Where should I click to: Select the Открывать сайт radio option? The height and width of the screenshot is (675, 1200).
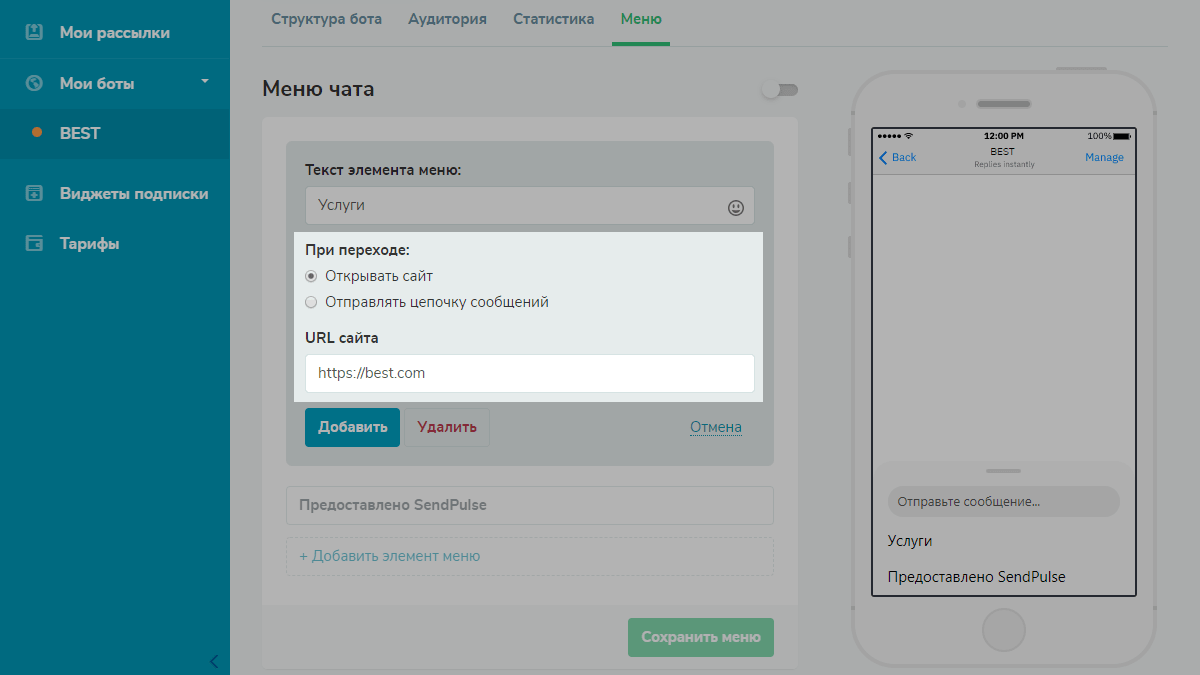click(x=311, y=276)
